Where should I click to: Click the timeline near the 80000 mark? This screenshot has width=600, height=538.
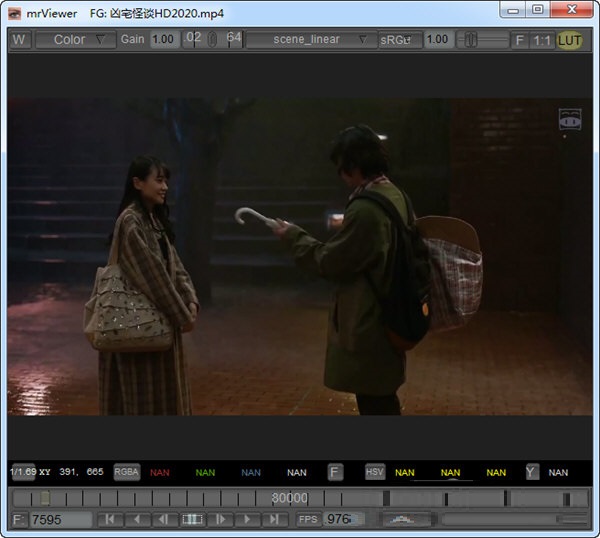click(x=290, y=499)
